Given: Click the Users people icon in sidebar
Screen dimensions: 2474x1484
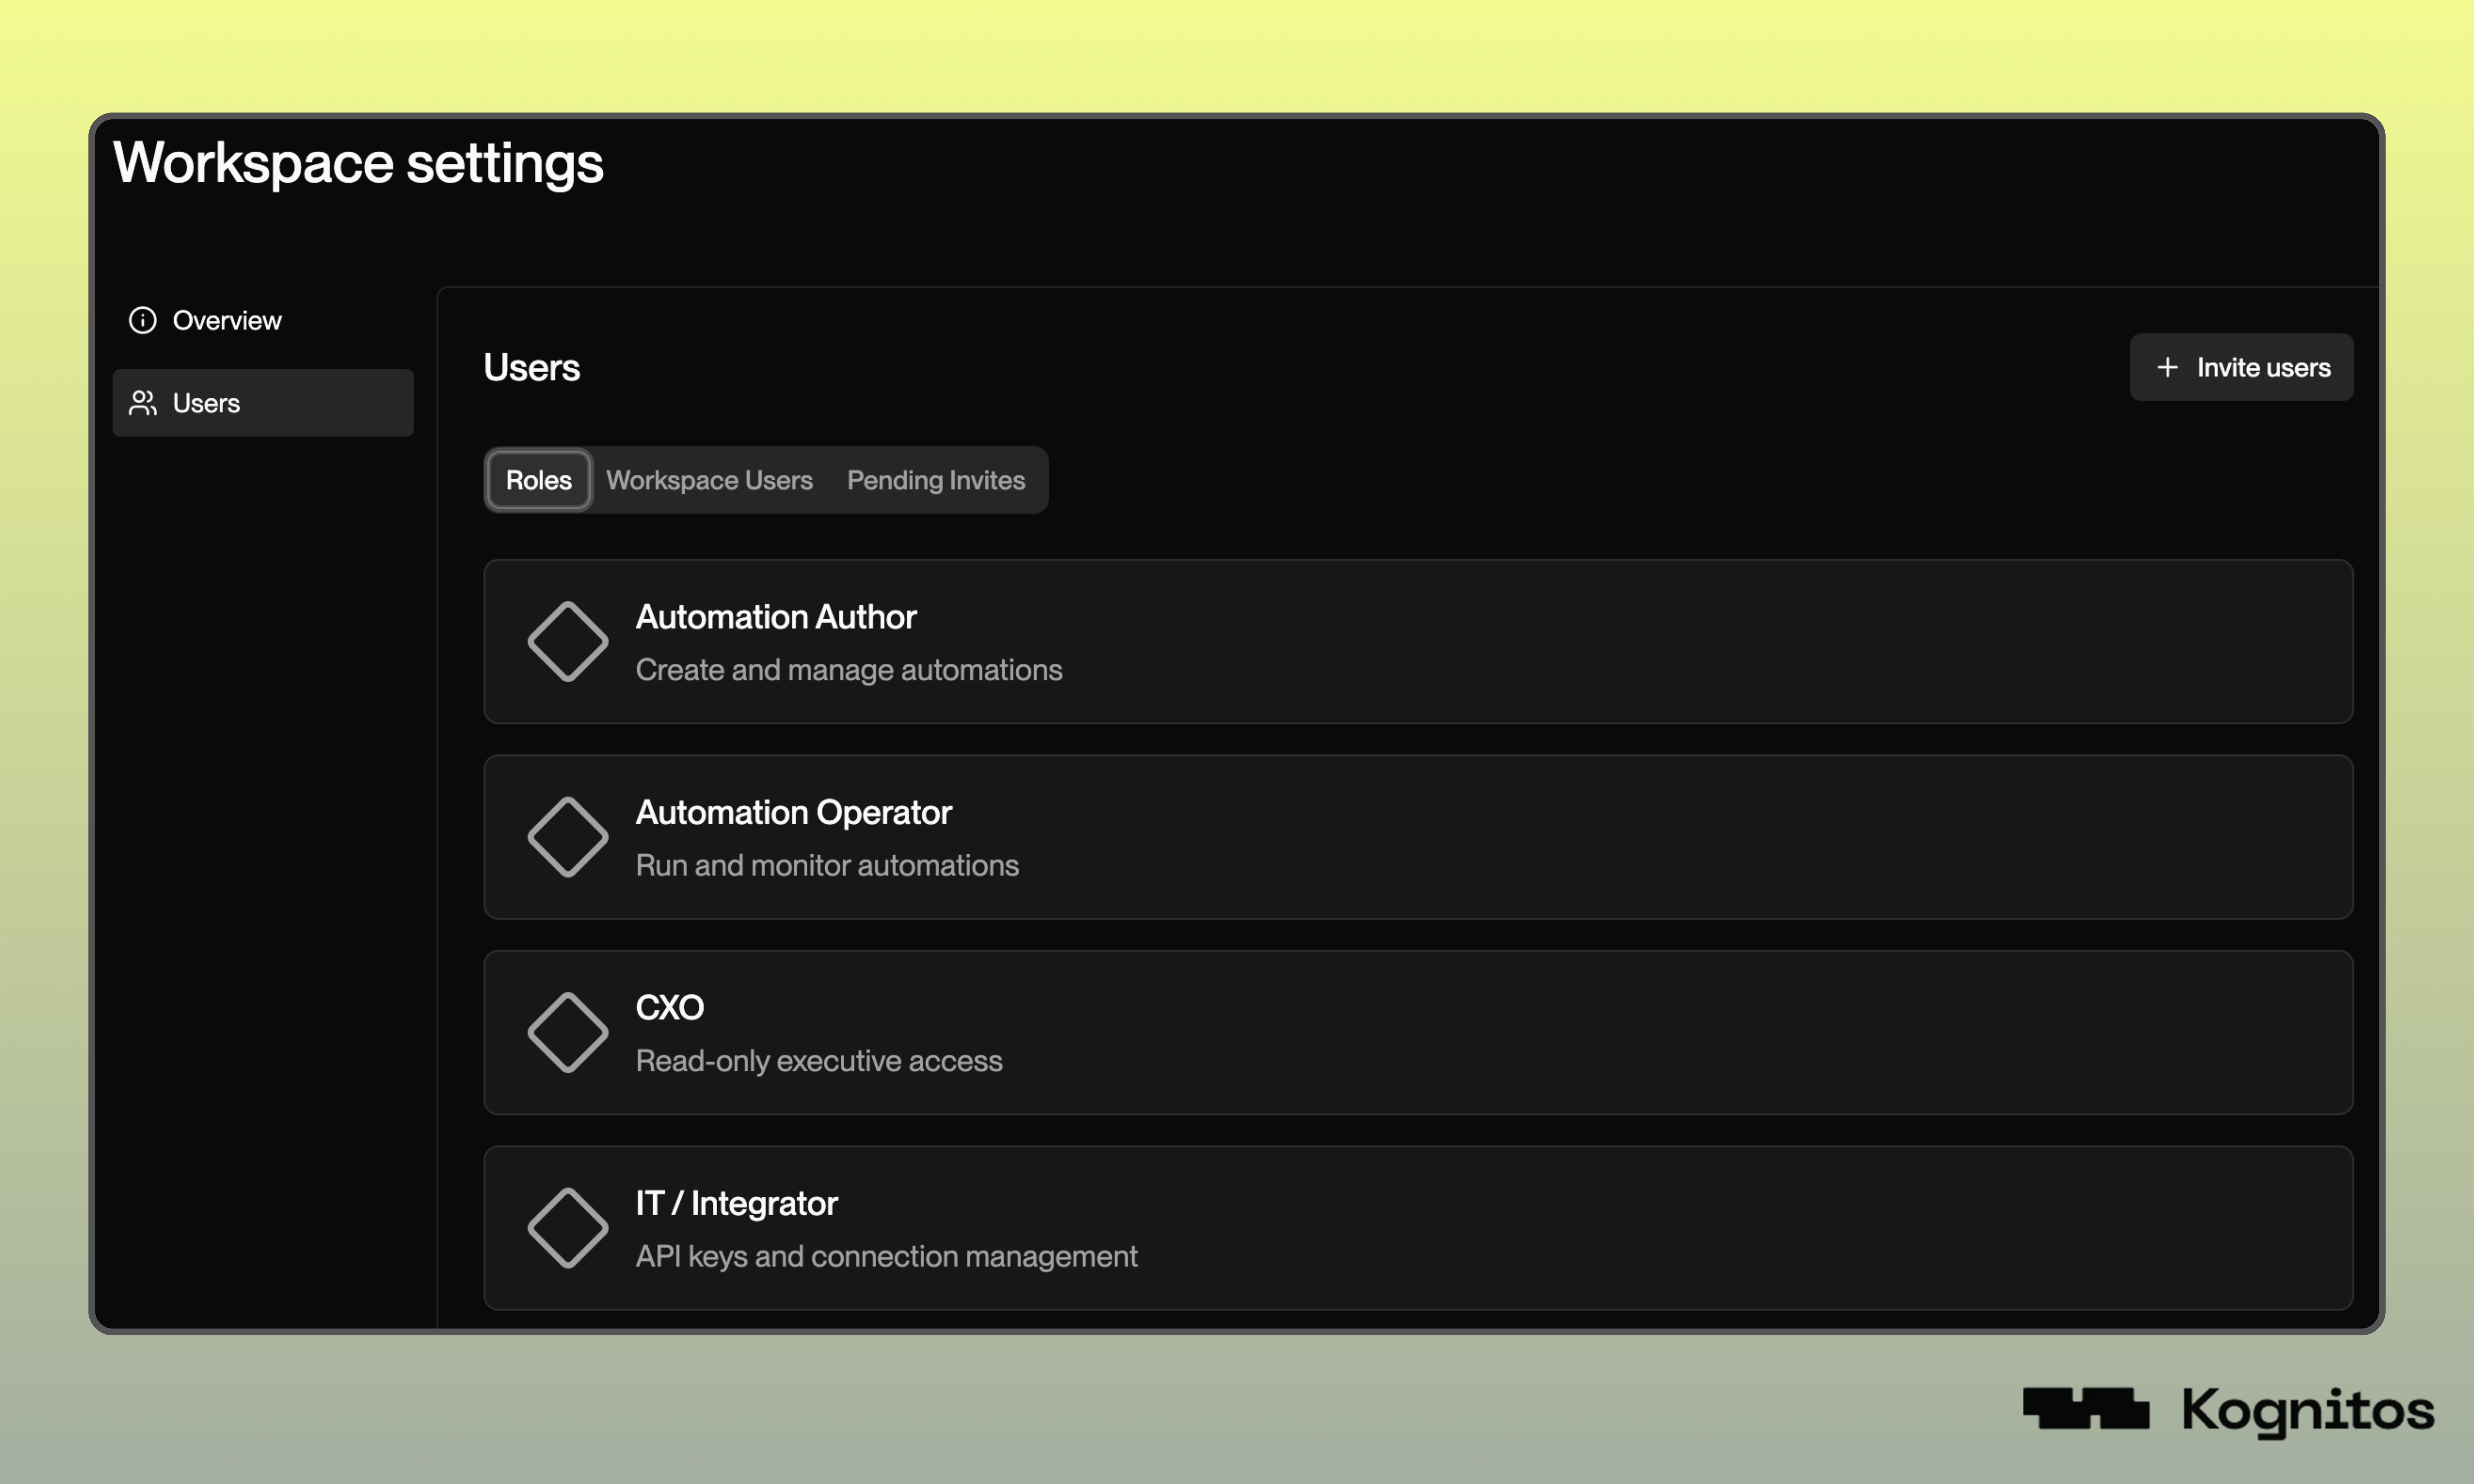Looking at the screenshot, I should click(143, 403).
